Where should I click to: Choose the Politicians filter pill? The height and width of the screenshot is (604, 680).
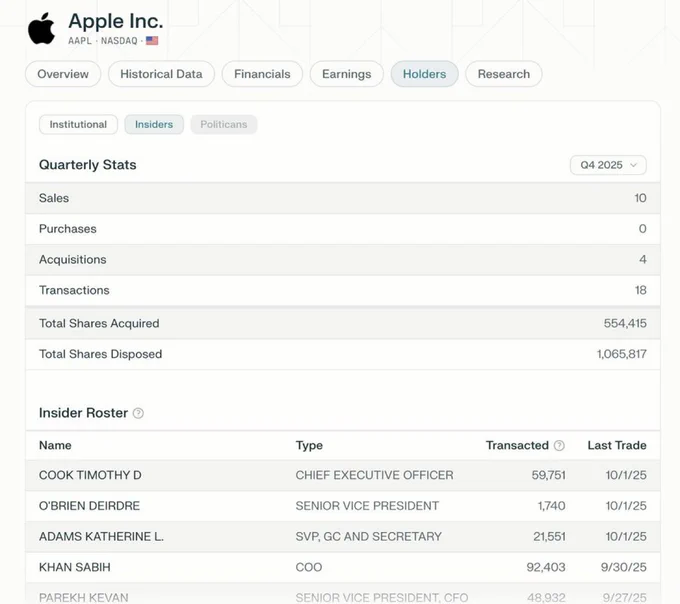pos(223,124)
